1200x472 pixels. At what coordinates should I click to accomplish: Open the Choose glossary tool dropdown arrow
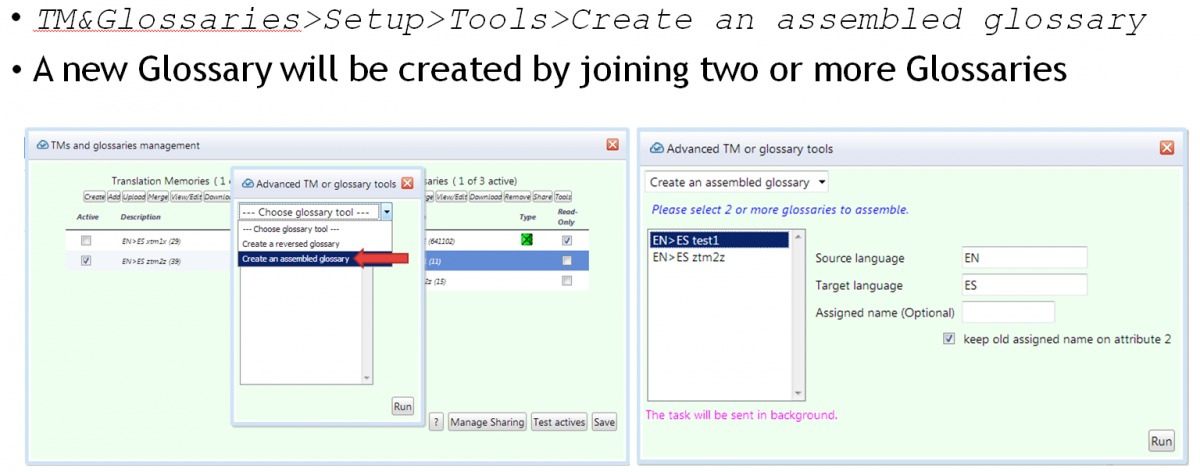tap(386, 212)
